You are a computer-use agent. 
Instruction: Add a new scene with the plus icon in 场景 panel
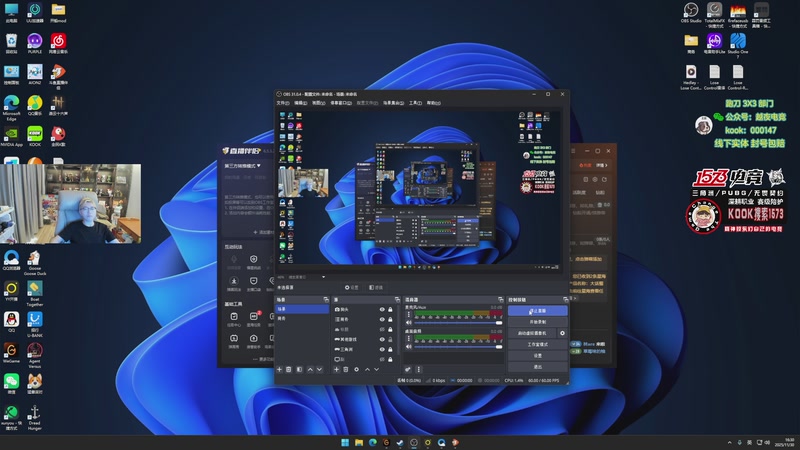[280, 369]
